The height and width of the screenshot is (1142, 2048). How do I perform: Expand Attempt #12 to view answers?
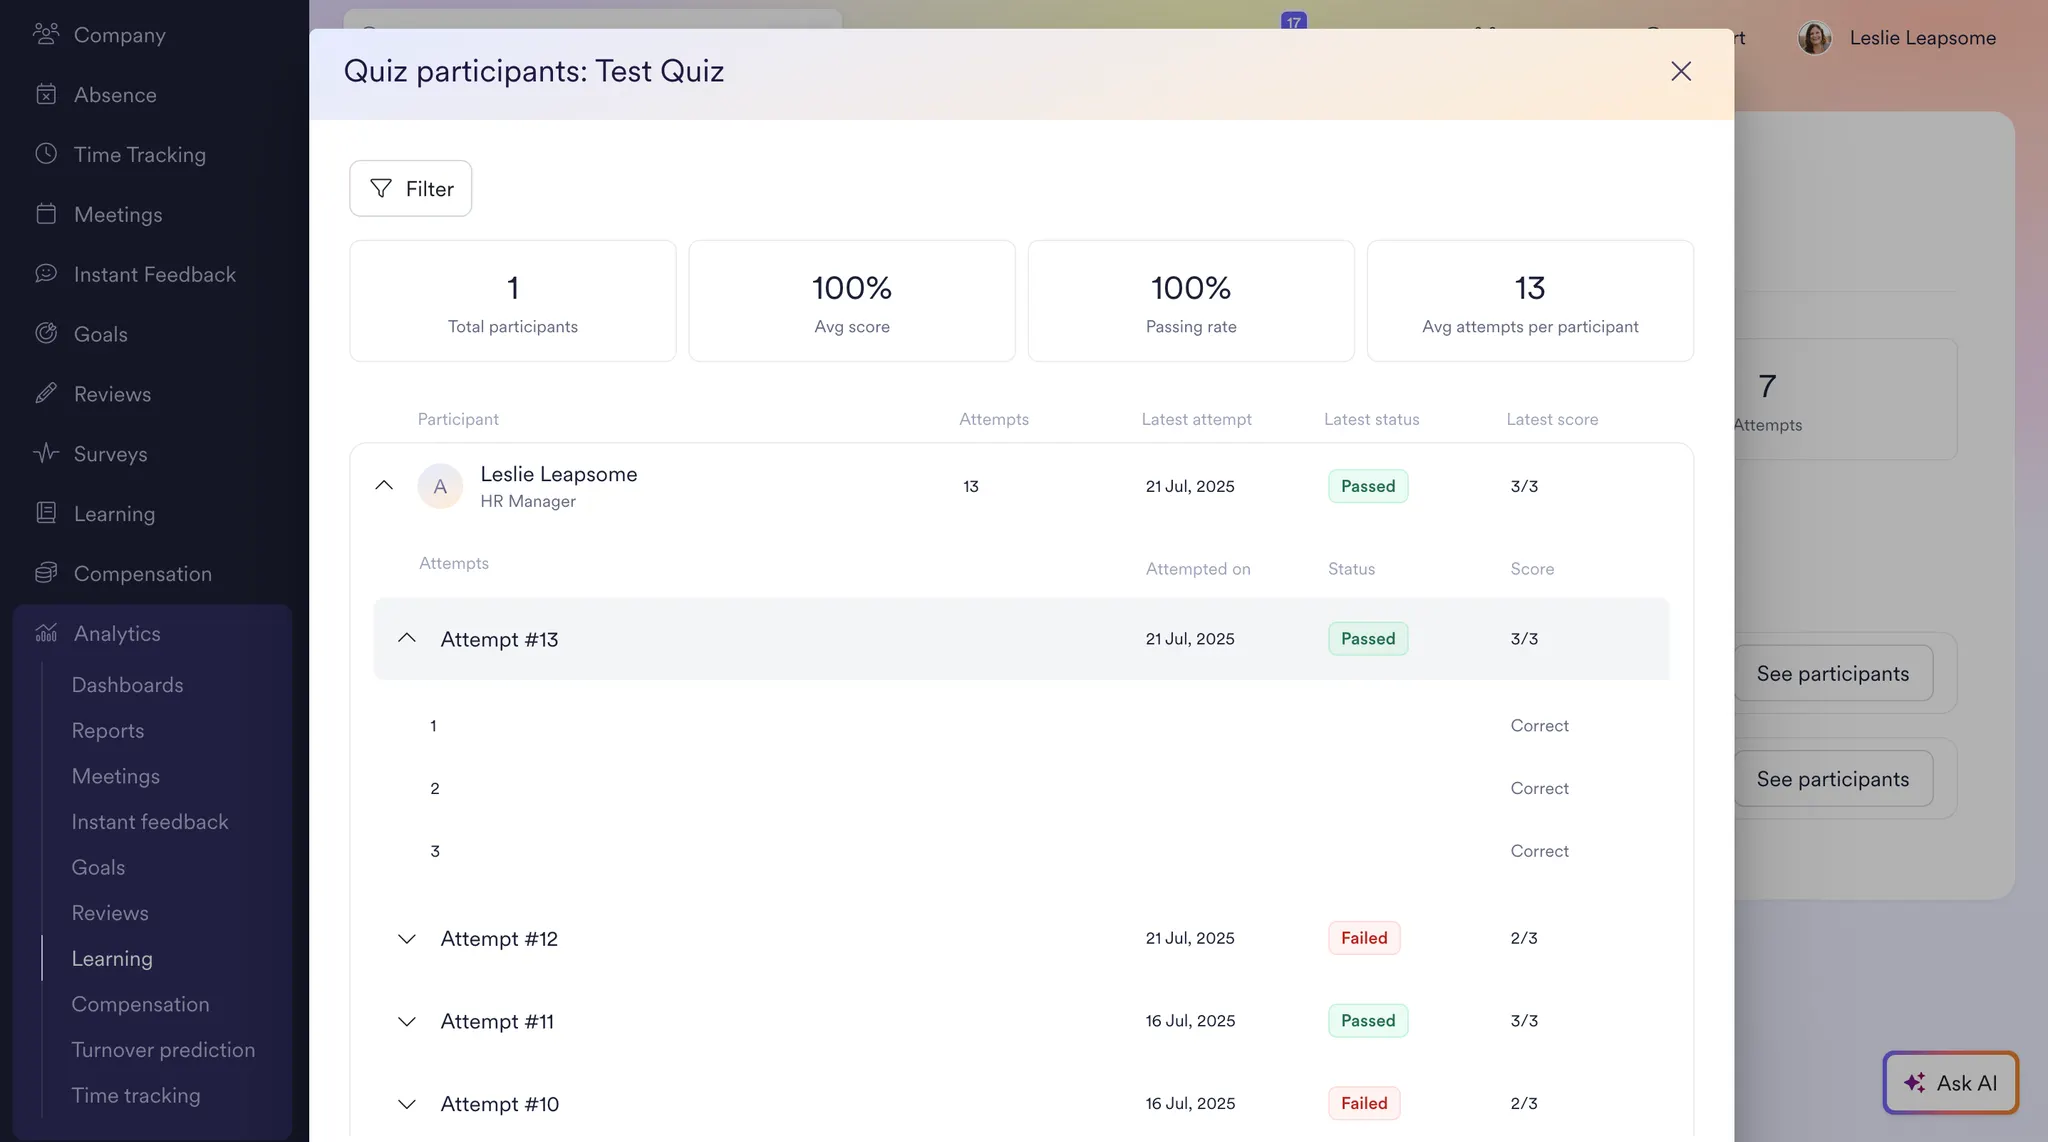coord(406,938)
